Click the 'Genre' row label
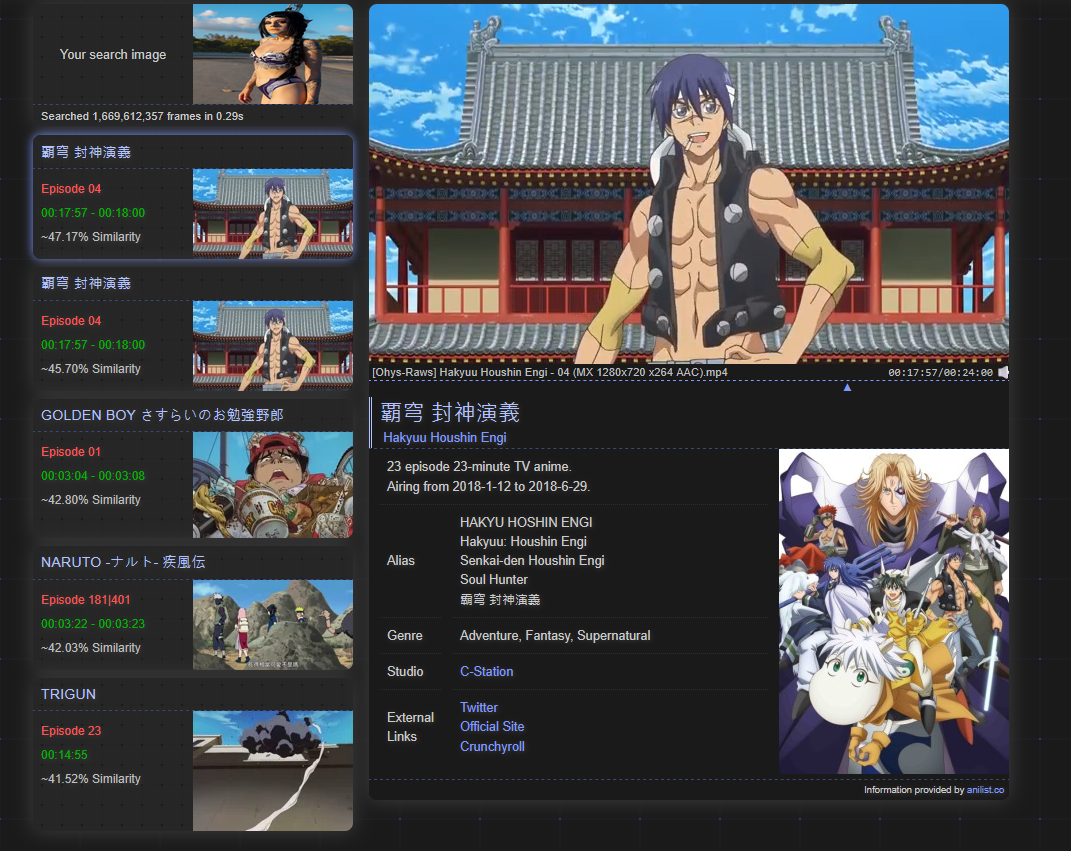The width and height of the screenshot is (1071, 851). point(404,635)
